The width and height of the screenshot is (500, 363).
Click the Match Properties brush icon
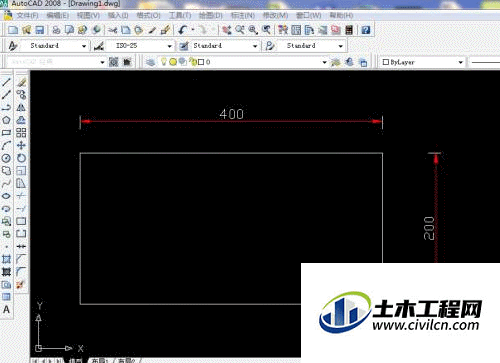165,30
